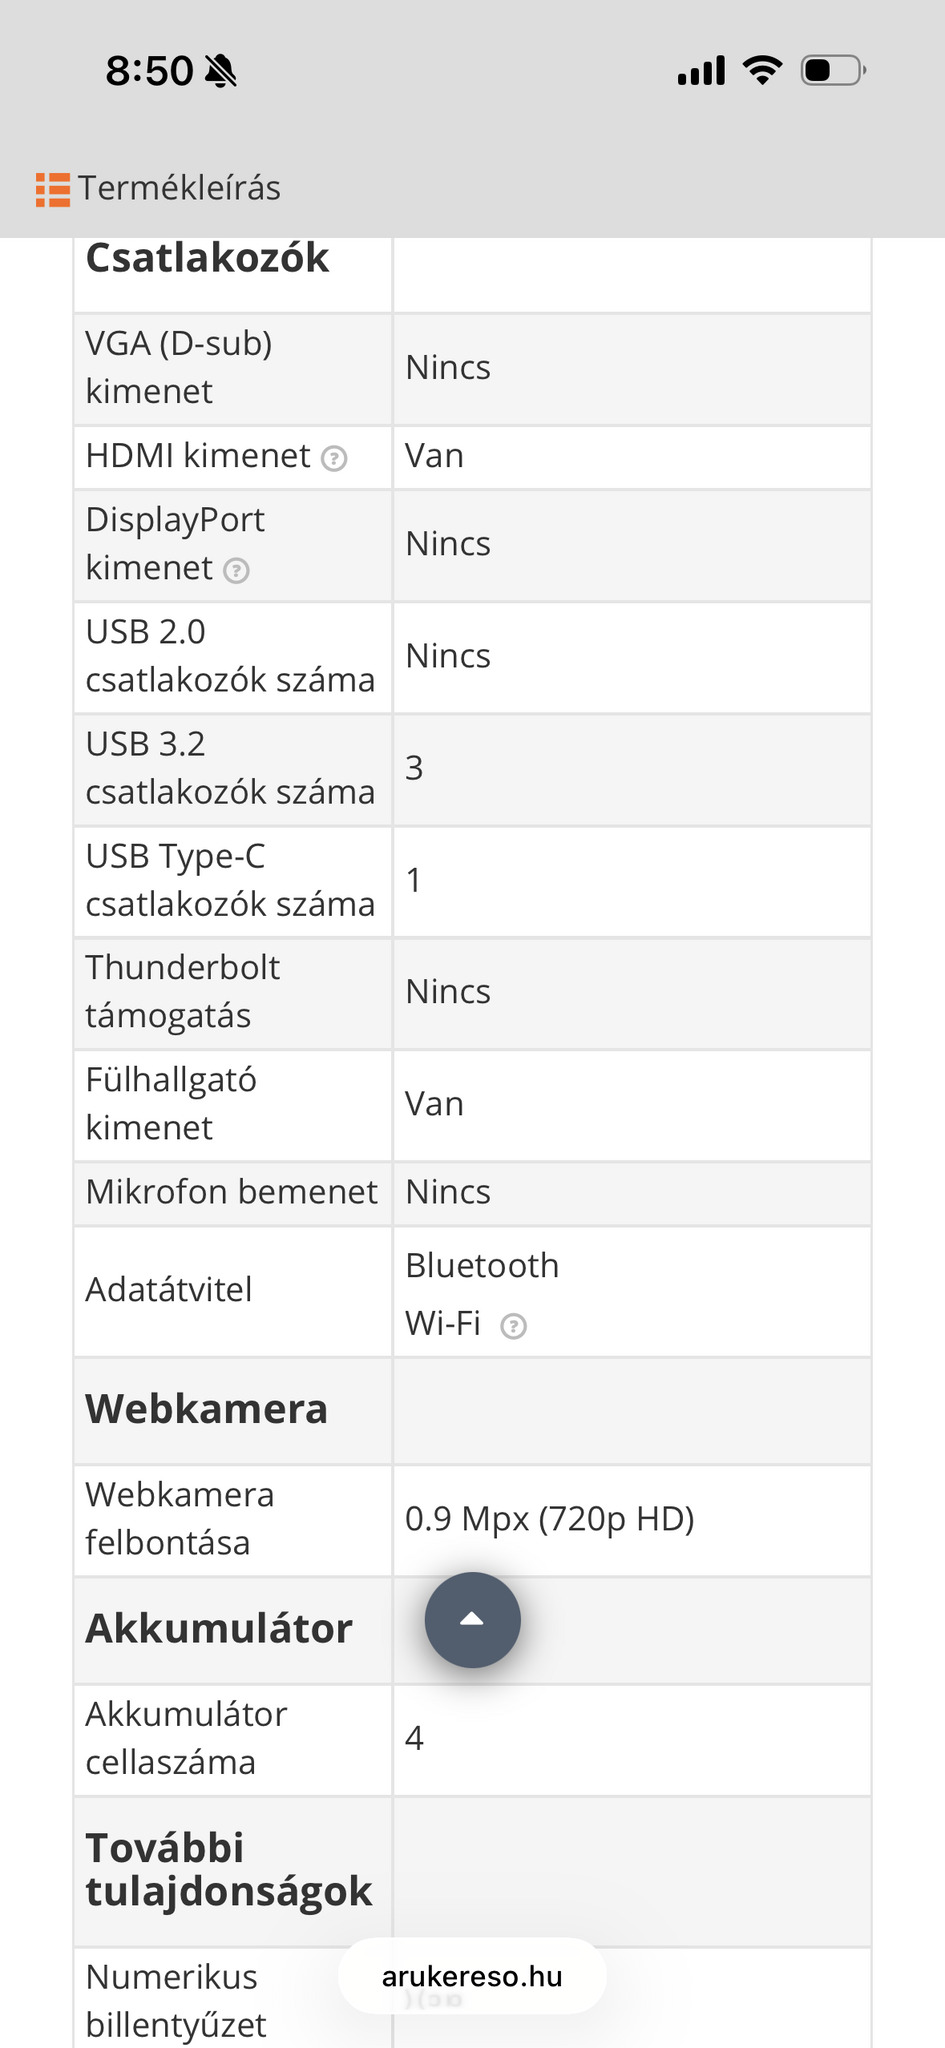Tap the Thunderbolt támogatás row label
This screenshot has width=945, height=2048.
(183, 992)
